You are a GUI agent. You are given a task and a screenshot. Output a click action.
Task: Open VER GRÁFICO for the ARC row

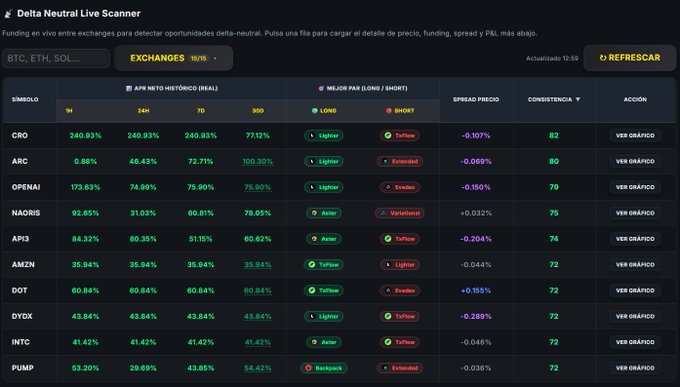point(635,161)
